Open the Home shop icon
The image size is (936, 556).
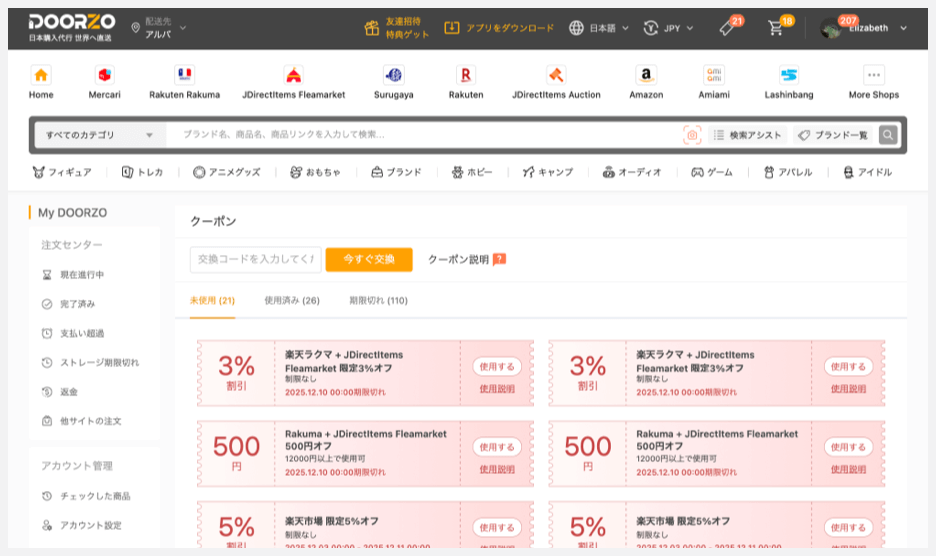(41, 75)
